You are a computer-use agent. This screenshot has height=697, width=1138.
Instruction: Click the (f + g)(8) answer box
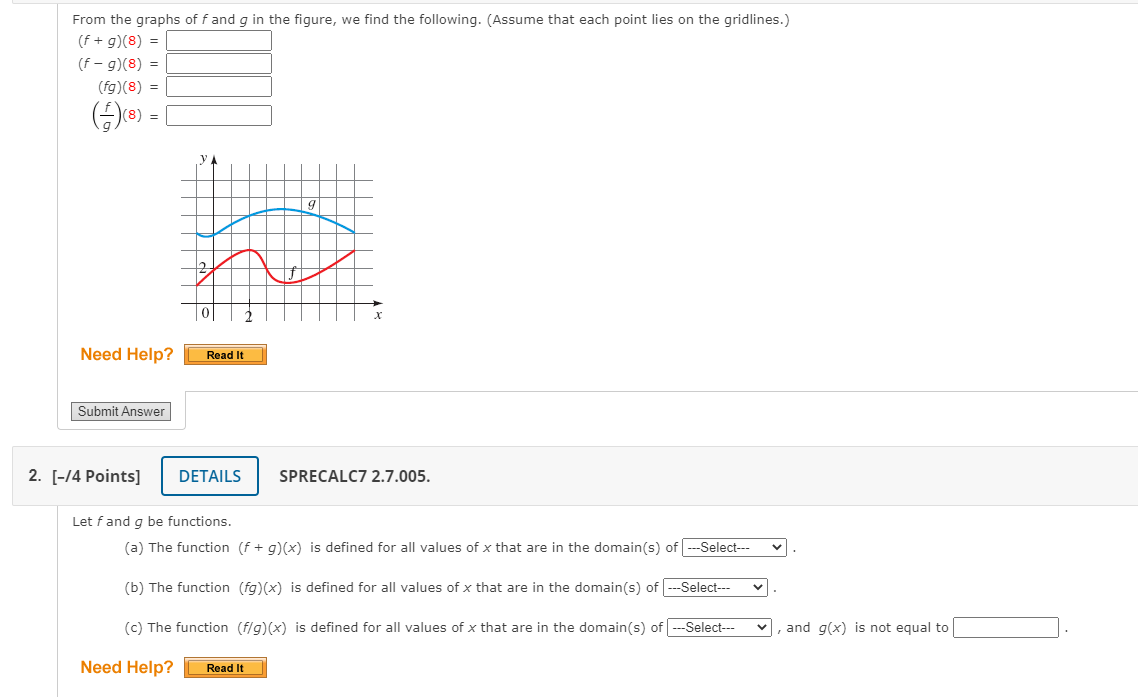(219, 40)
